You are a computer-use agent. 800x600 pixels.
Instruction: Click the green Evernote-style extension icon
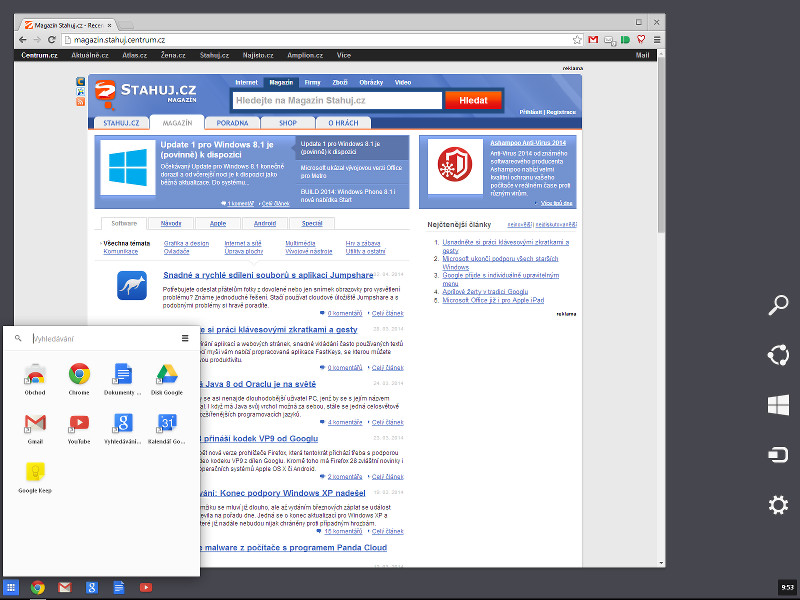(x=625, y=40)
